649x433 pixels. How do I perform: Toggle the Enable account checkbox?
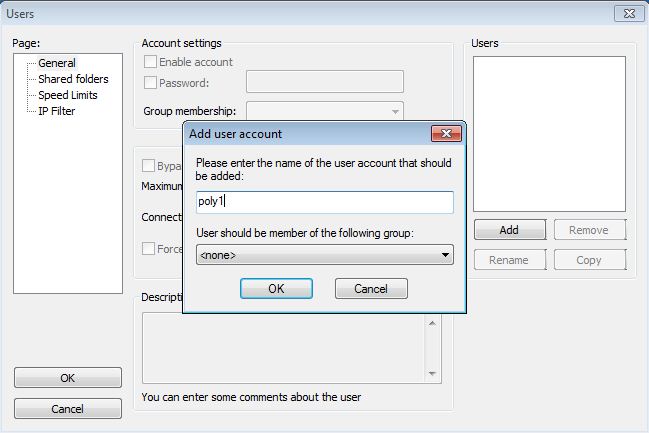(151, 62)
